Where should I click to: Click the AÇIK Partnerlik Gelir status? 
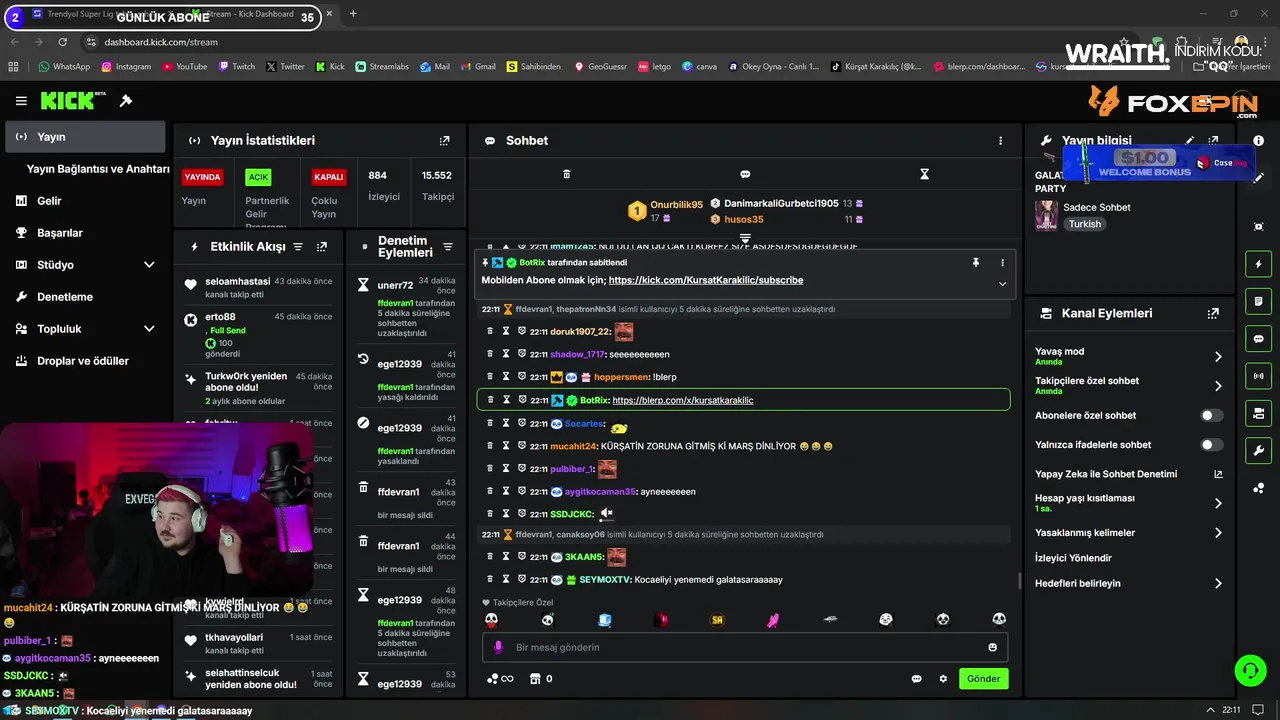pyautogui.click(x=258, y=177)
